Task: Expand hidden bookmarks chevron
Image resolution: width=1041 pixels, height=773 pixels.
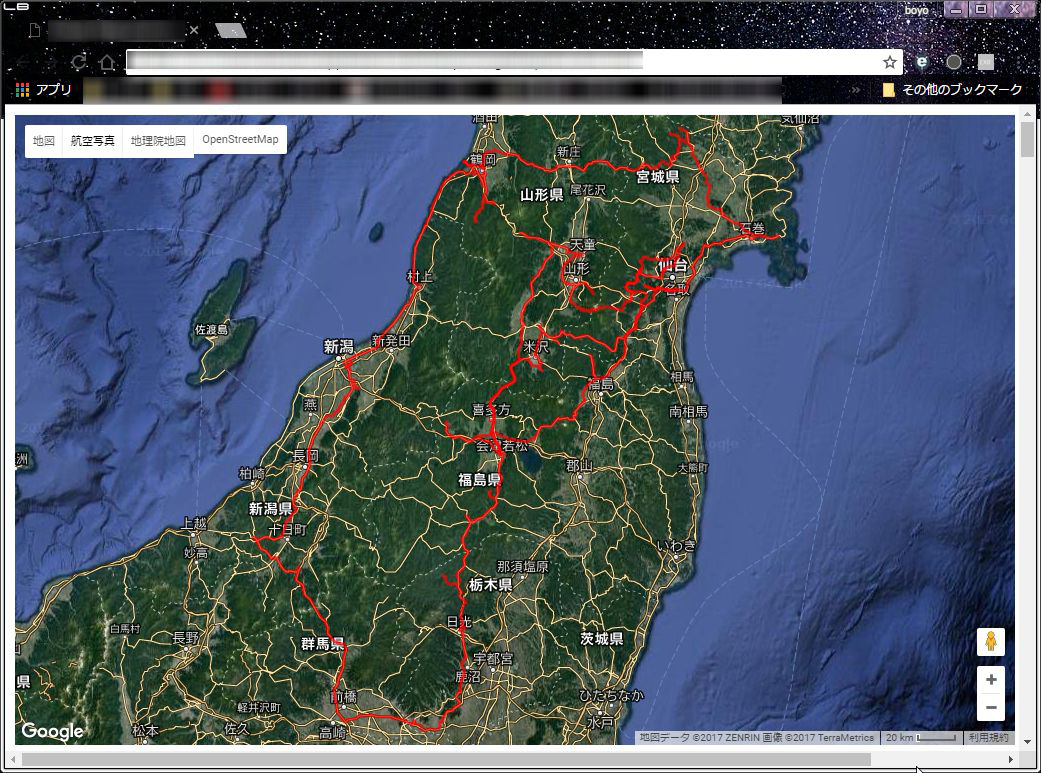Action: [x=856, y=90]
